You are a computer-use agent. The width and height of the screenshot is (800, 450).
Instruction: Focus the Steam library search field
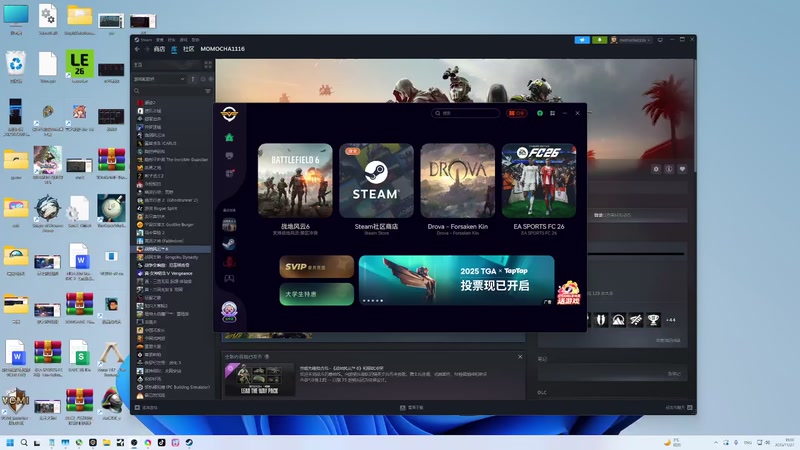point(170,91)
